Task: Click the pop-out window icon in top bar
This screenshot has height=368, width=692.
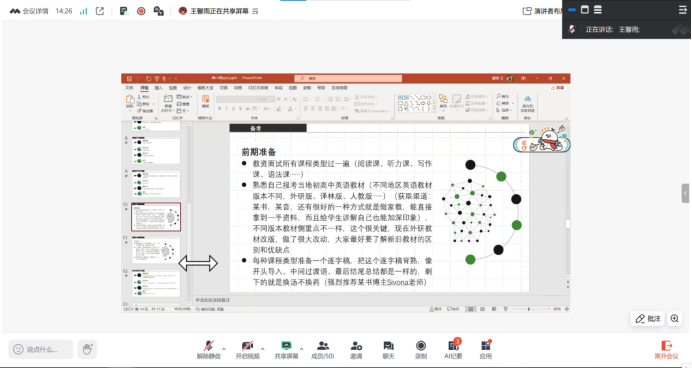Action: click(x=100, y=11)
